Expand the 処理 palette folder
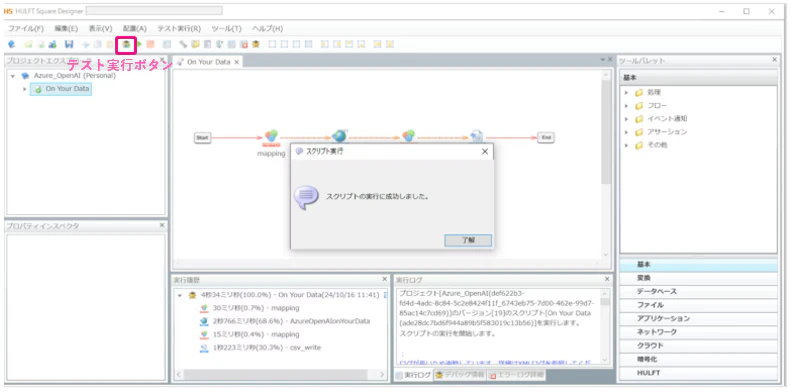The width and height of the screenshot is (793, 392). tap(627, 93)
